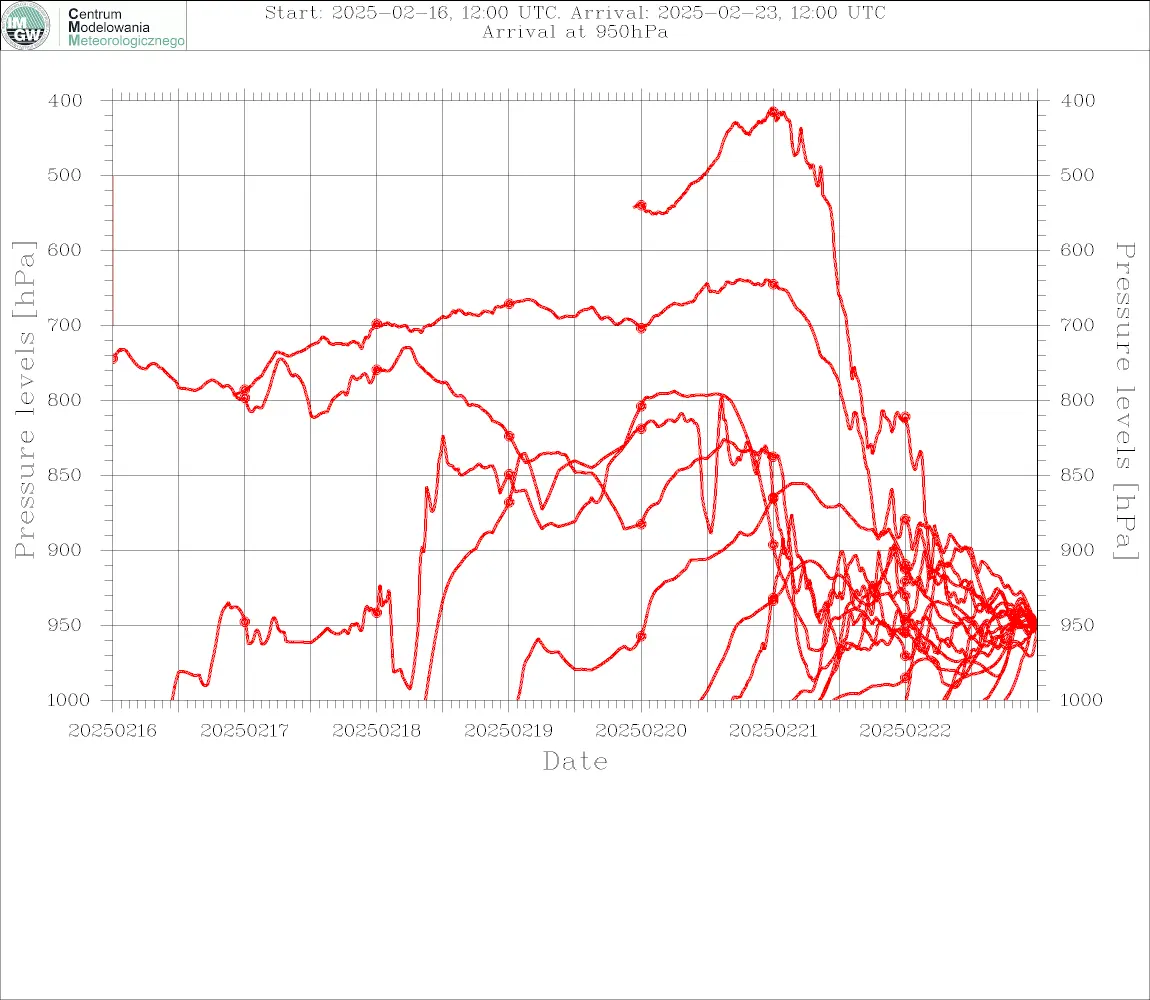Click the trajectory peak marker near 400 hPa
Viewport: 1150px width, 1000px height.
coord(773,112)
